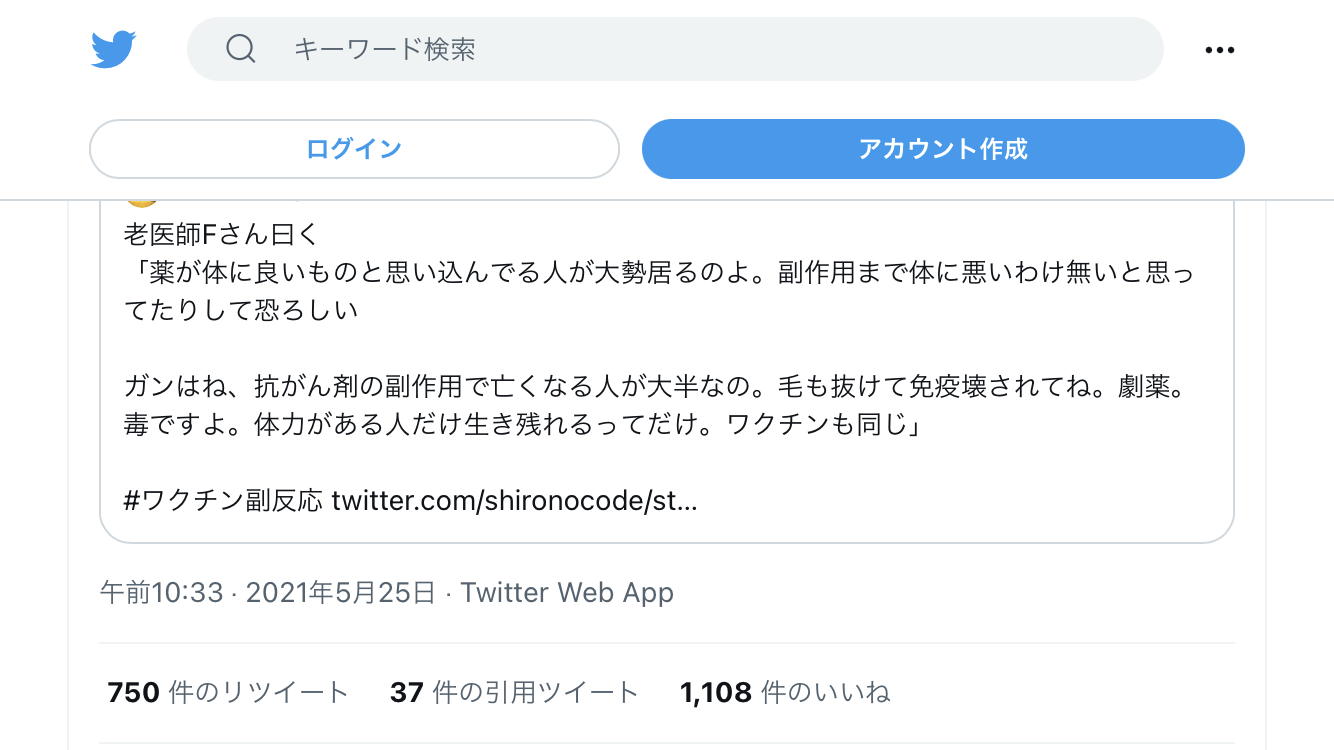Viewport: 1334px width, 750px height.
Task: Click the partially hidden quoted-tweet avatar
Action: point(141,202)
